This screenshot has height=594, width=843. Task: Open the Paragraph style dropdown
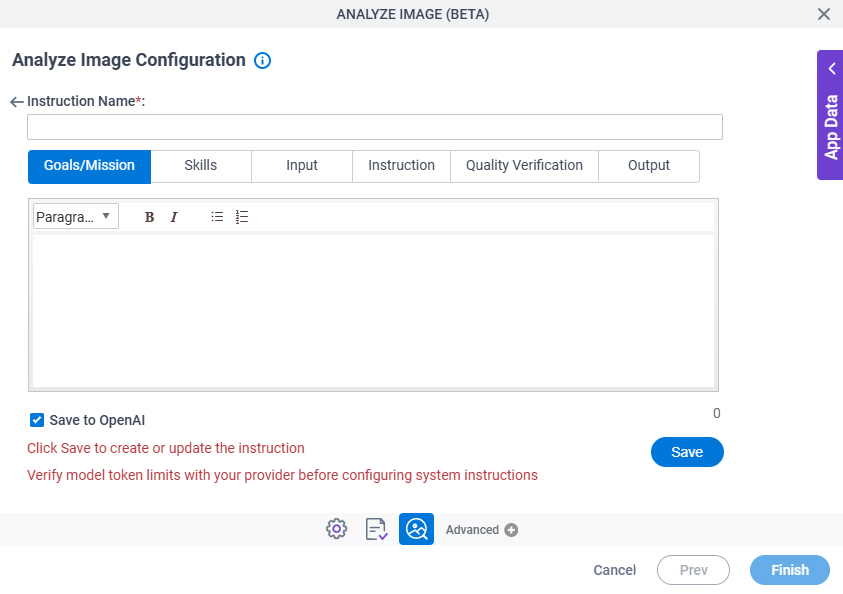coord(76,216)
